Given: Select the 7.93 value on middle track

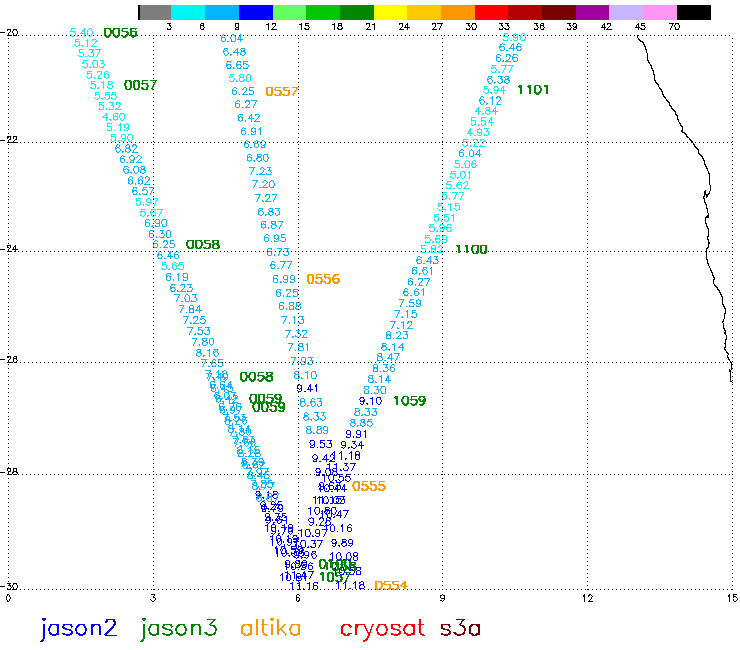Looking at the screenshot, I should pyautogui.click(x=302, y=361).
